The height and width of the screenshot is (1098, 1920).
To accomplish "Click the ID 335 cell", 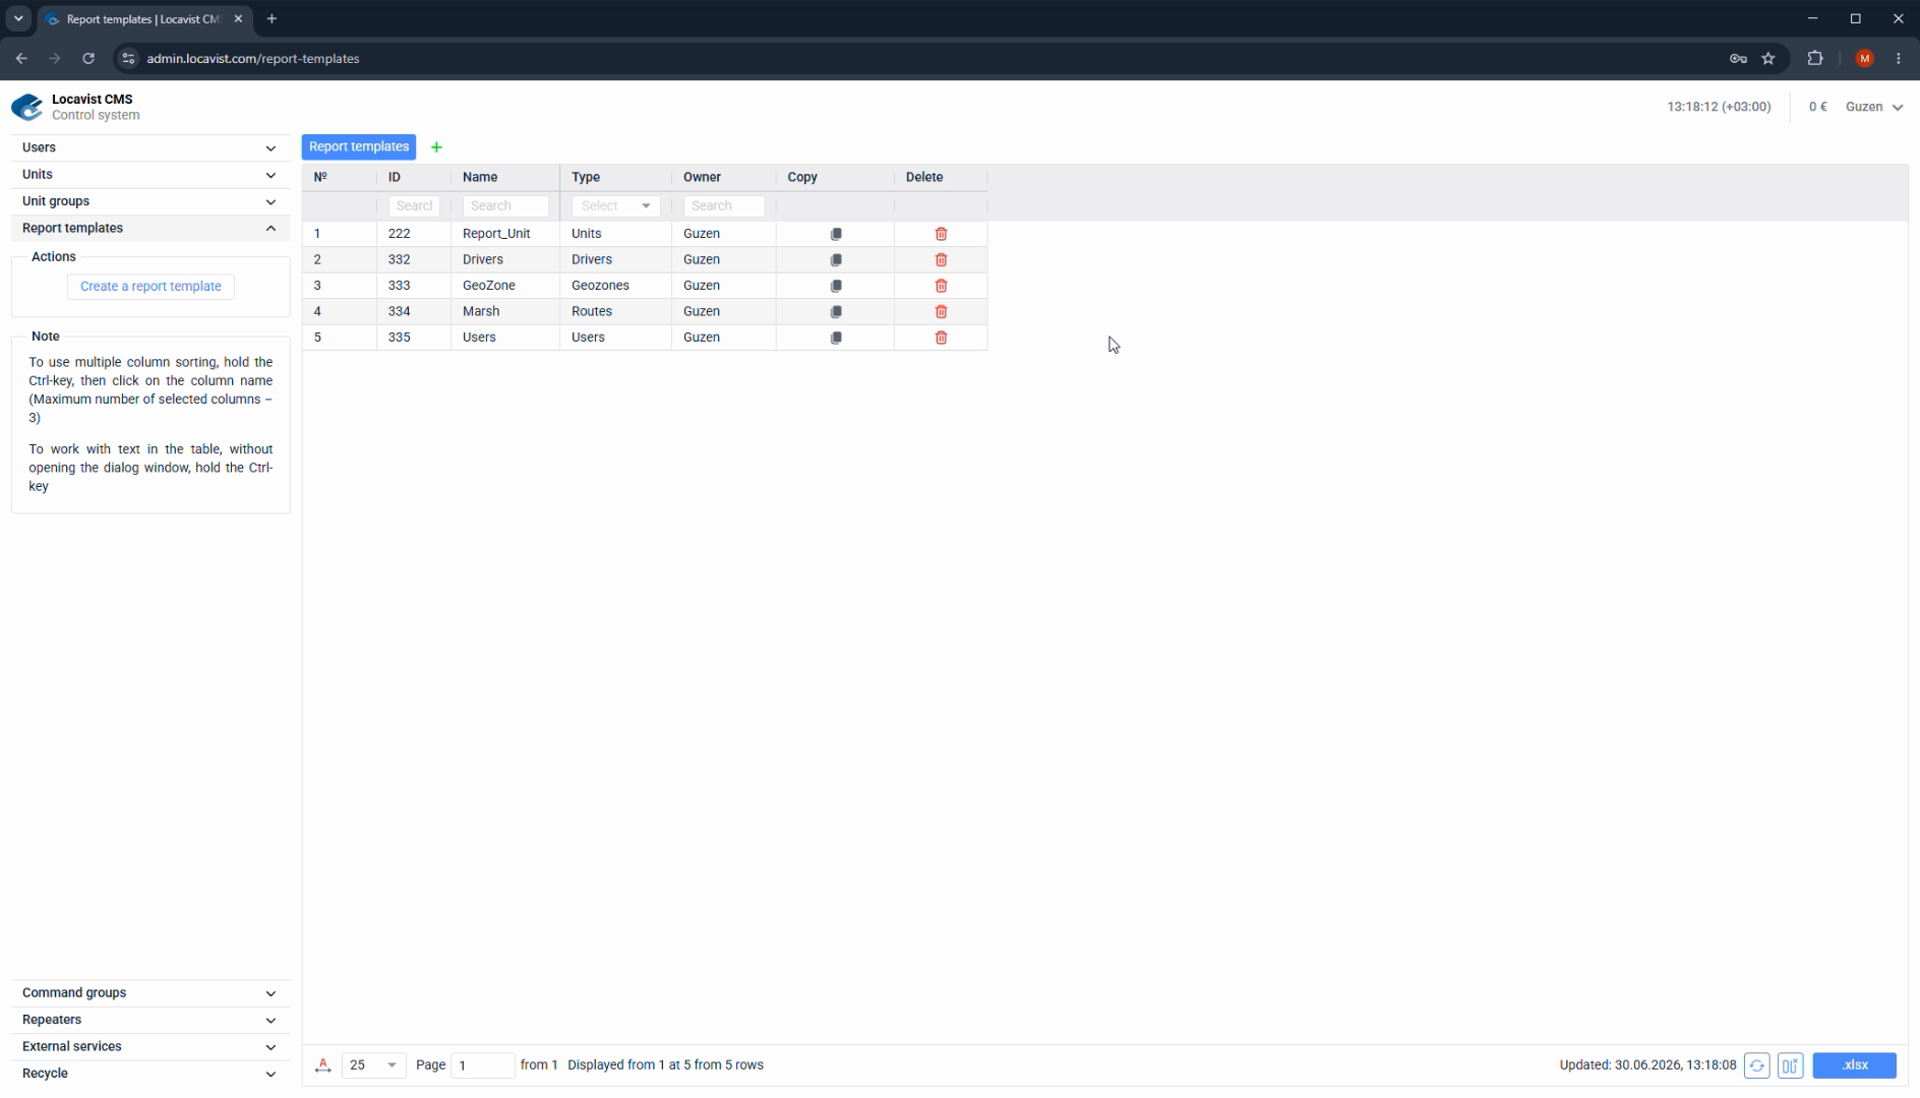I will coord(414,338).
